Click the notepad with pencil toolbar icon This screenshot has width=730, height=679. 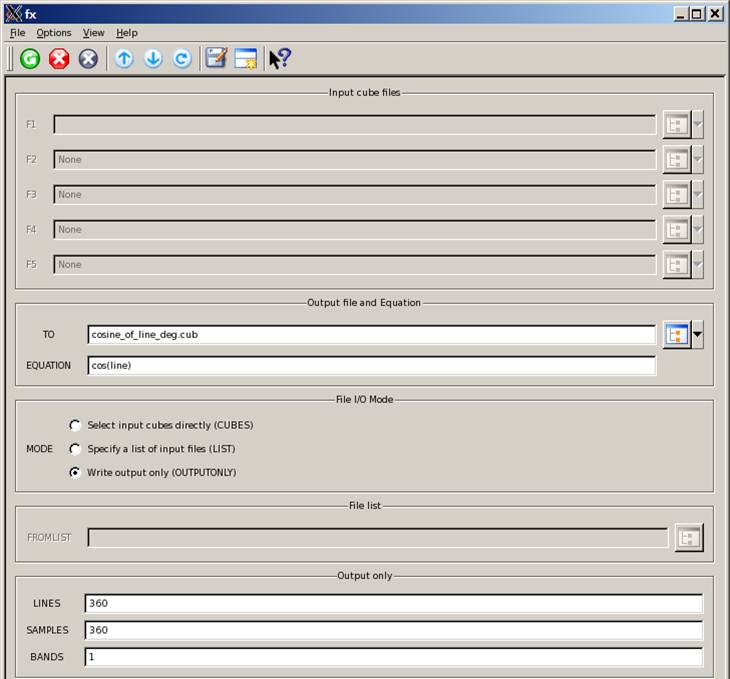click(x=216, y=59)
